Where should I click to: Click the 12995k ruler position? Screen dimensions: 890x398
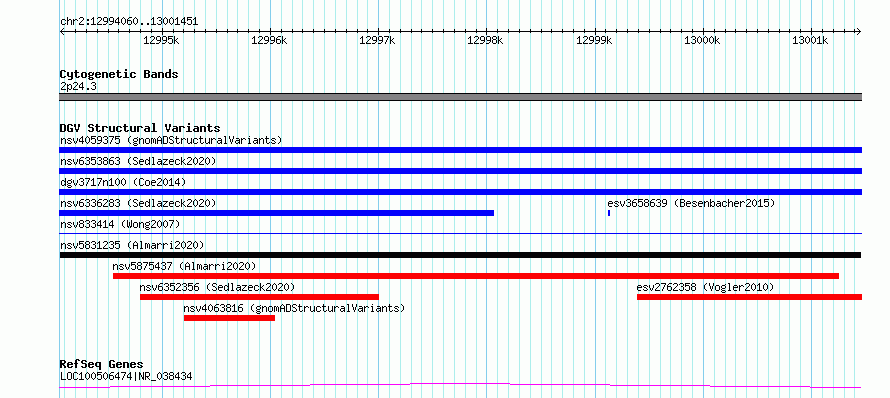point(161,40)
